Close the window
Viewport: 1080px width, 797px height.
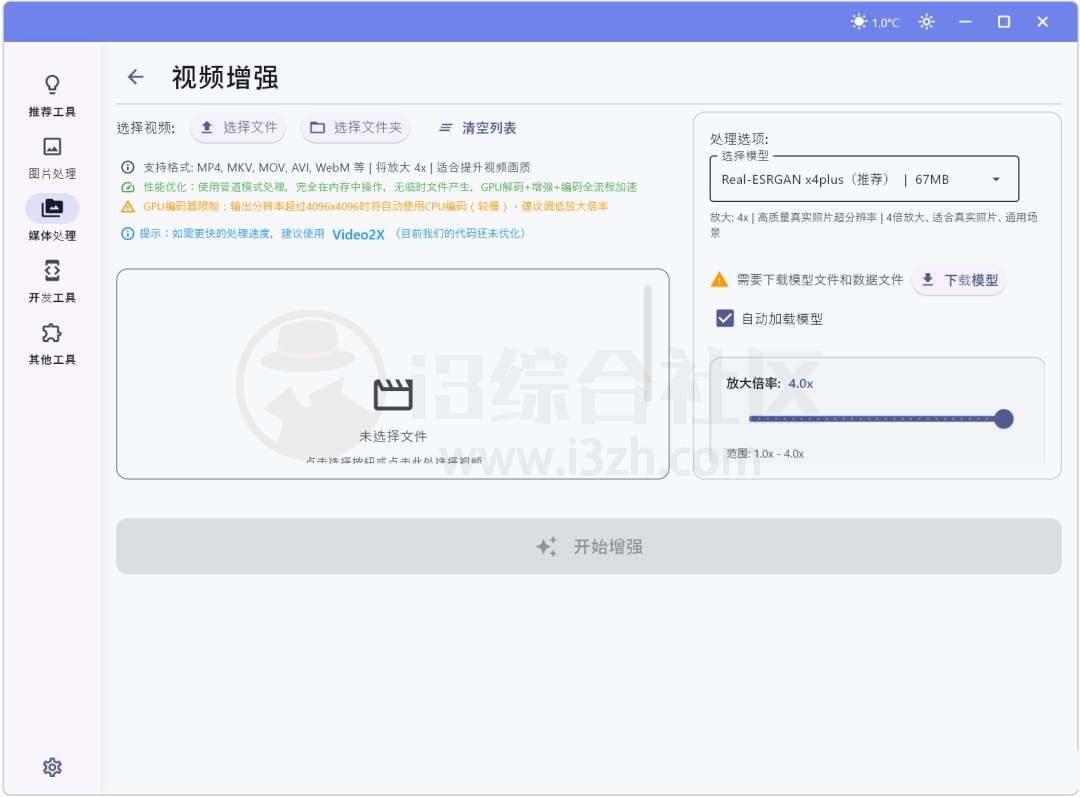point(1042,22)
